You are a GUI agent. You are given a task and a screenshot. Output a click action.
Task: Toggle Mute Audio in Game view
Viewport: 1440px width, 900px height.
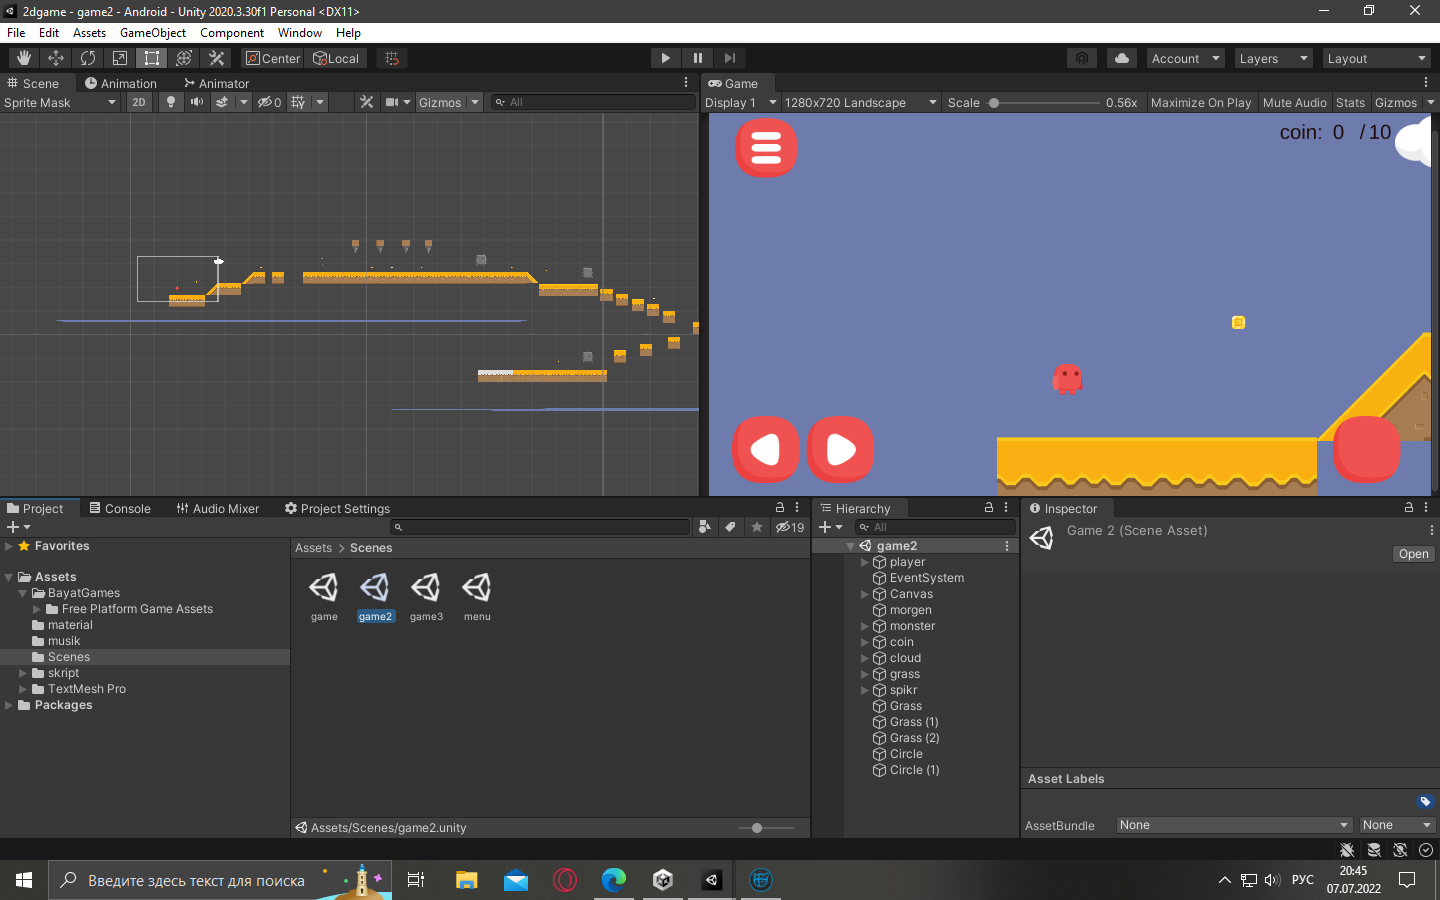[x=1295, y=102]
